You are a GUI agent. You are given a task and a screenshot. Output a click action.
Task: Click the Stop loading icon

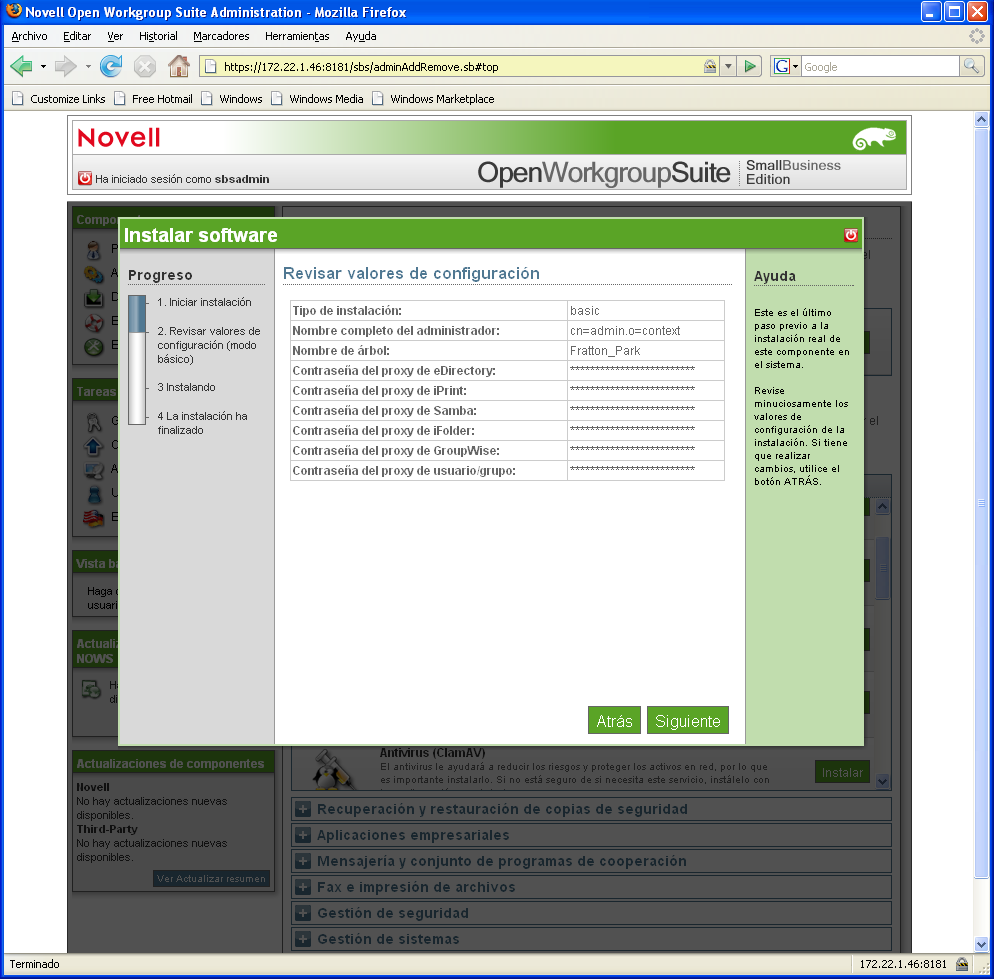145,66
